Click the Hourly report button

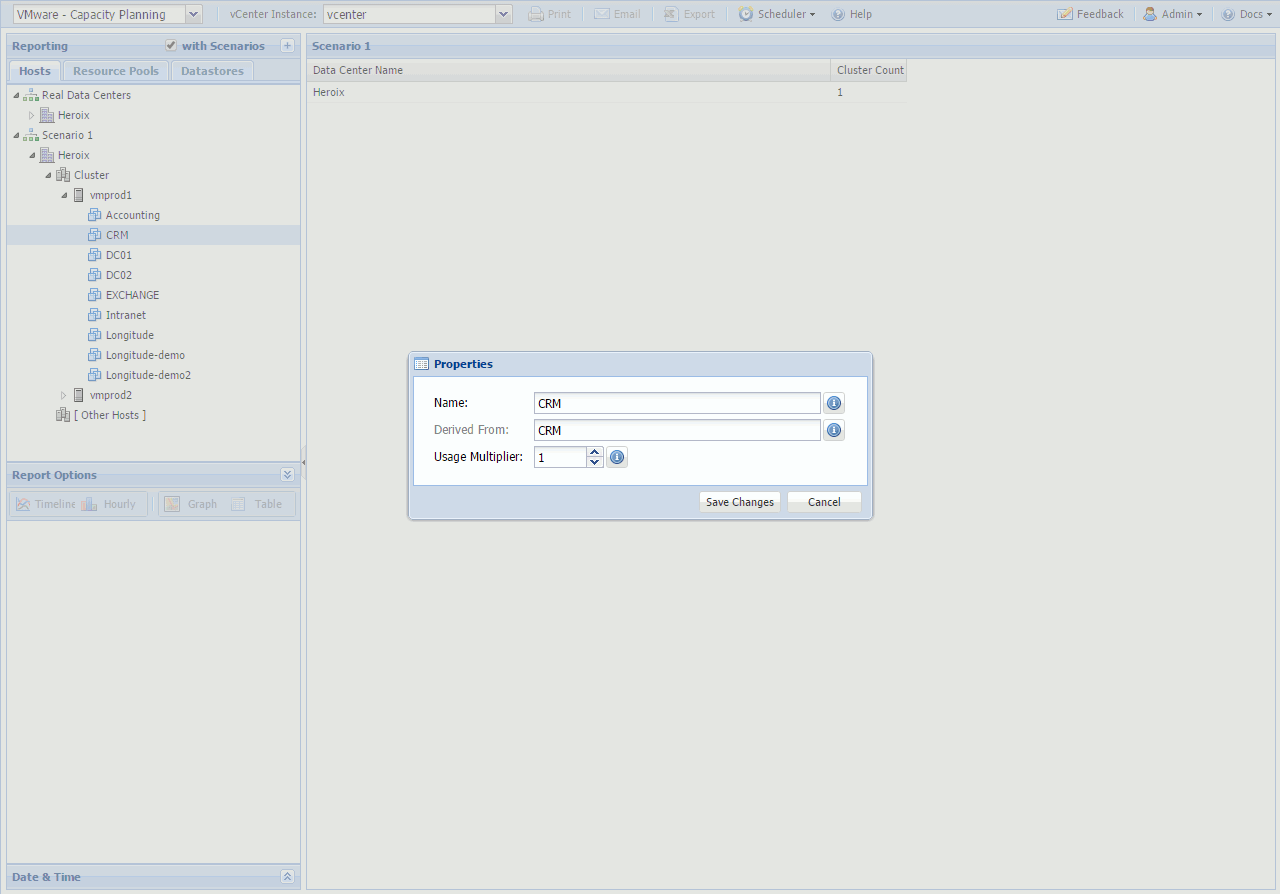109,504
